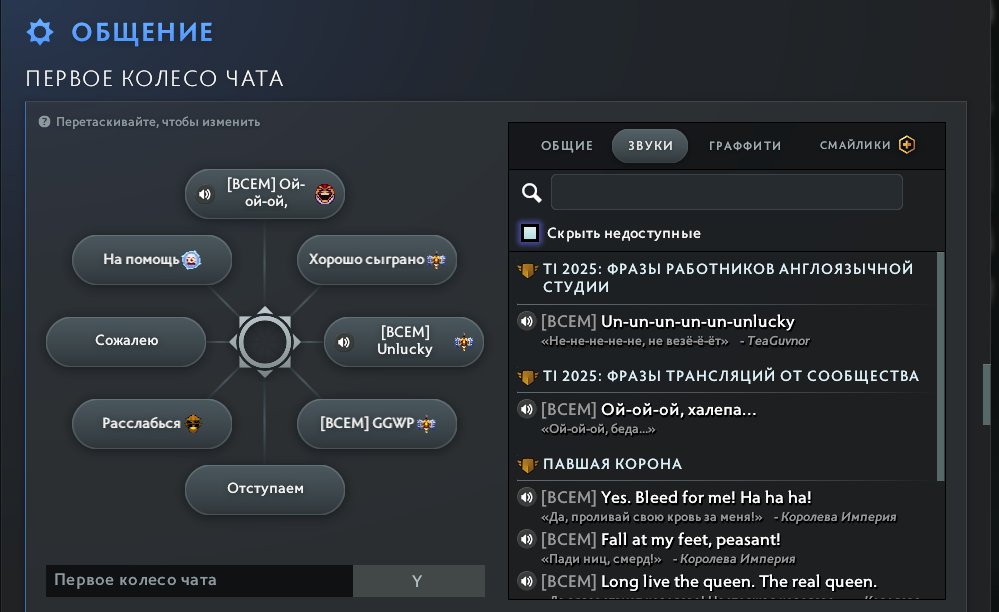Play the 'Fall at my feet, peasant!' sound

tap(526, 539)
